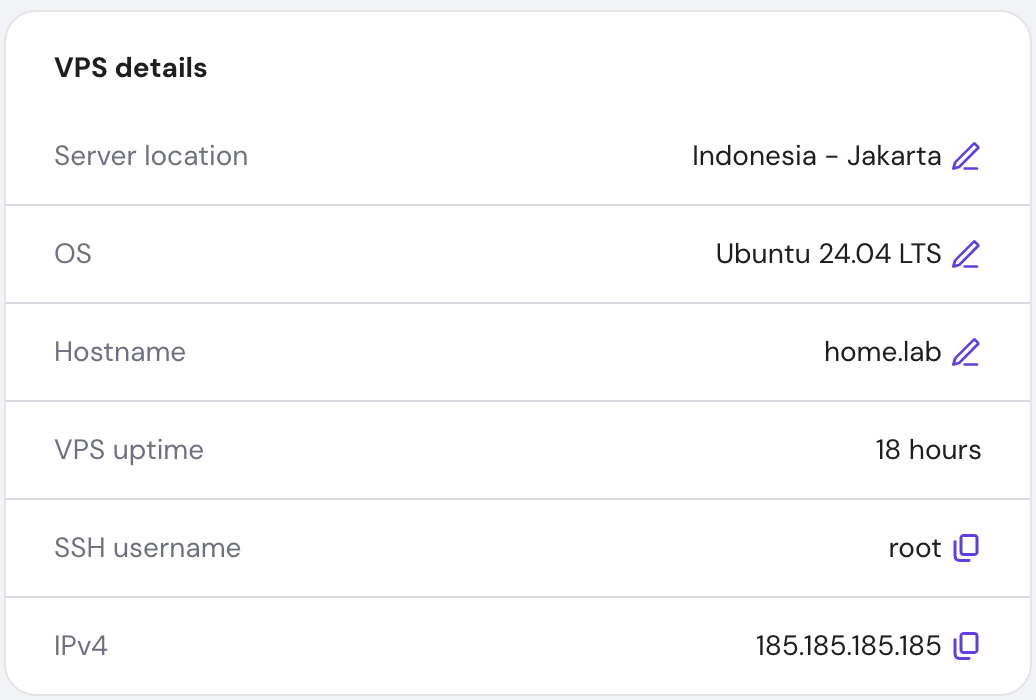Click the copy icon beside the IPv4 value
Screen dimensions: 1036x700
tap(966, 646)
